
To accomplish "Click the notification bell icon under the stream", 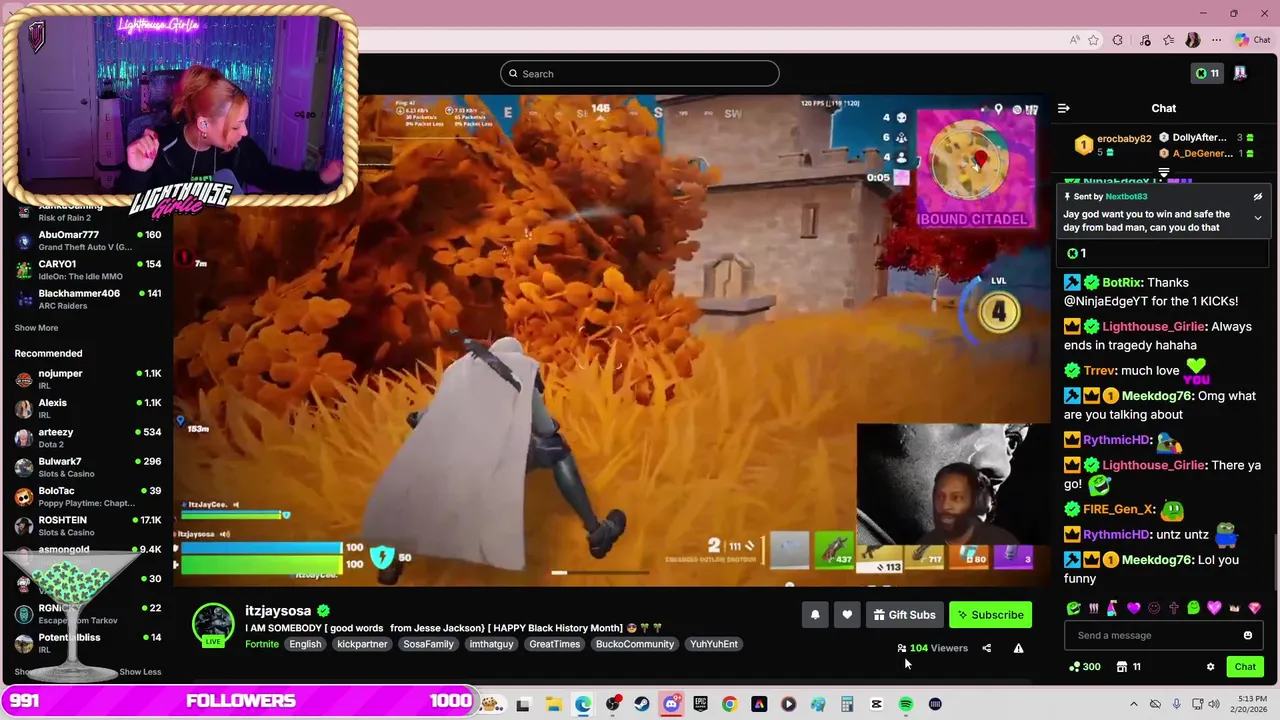I will (x=815, y=615).
